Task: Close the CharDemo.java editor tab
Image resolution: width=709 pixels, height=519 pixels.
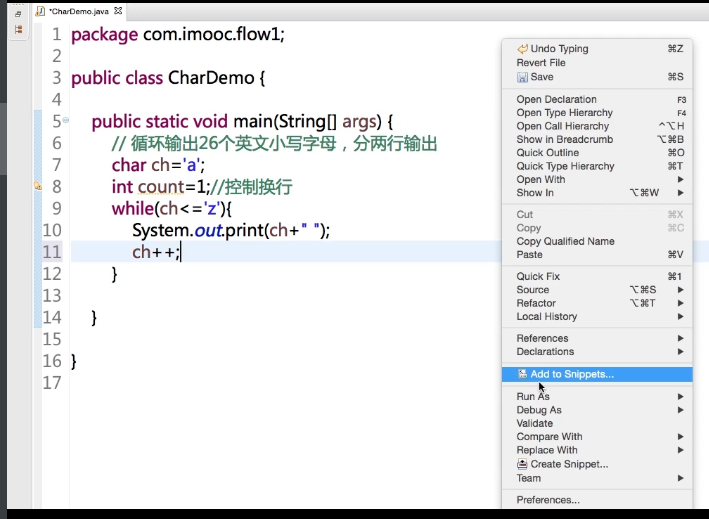Action: (x=118, y=11)
